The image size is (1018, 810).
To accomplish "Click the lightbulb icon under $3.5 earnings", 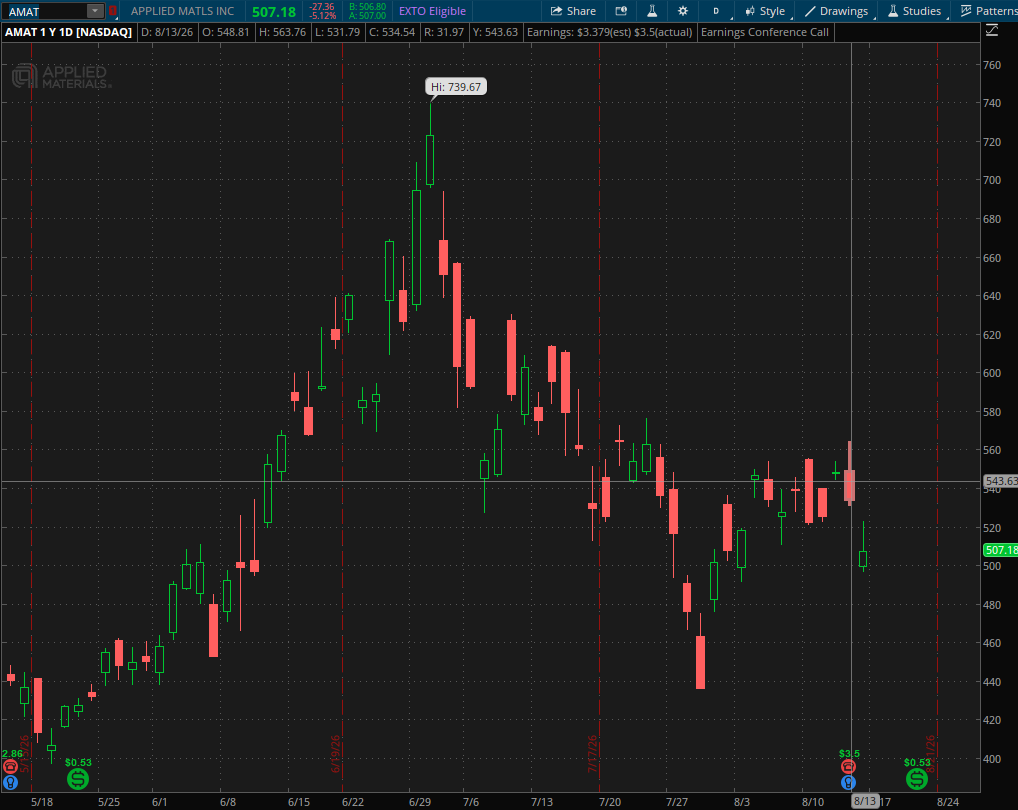I will (x=849, y=782).
